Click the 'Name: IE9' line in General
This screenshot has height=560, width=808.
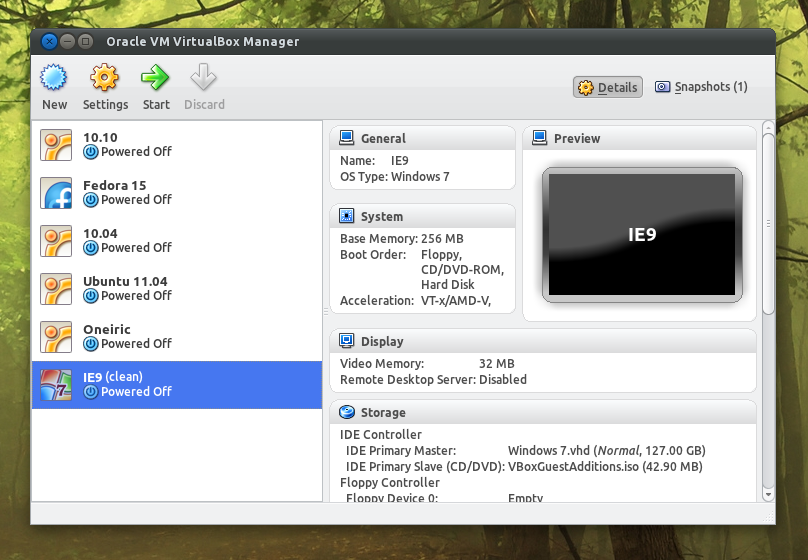coord(374,161)
